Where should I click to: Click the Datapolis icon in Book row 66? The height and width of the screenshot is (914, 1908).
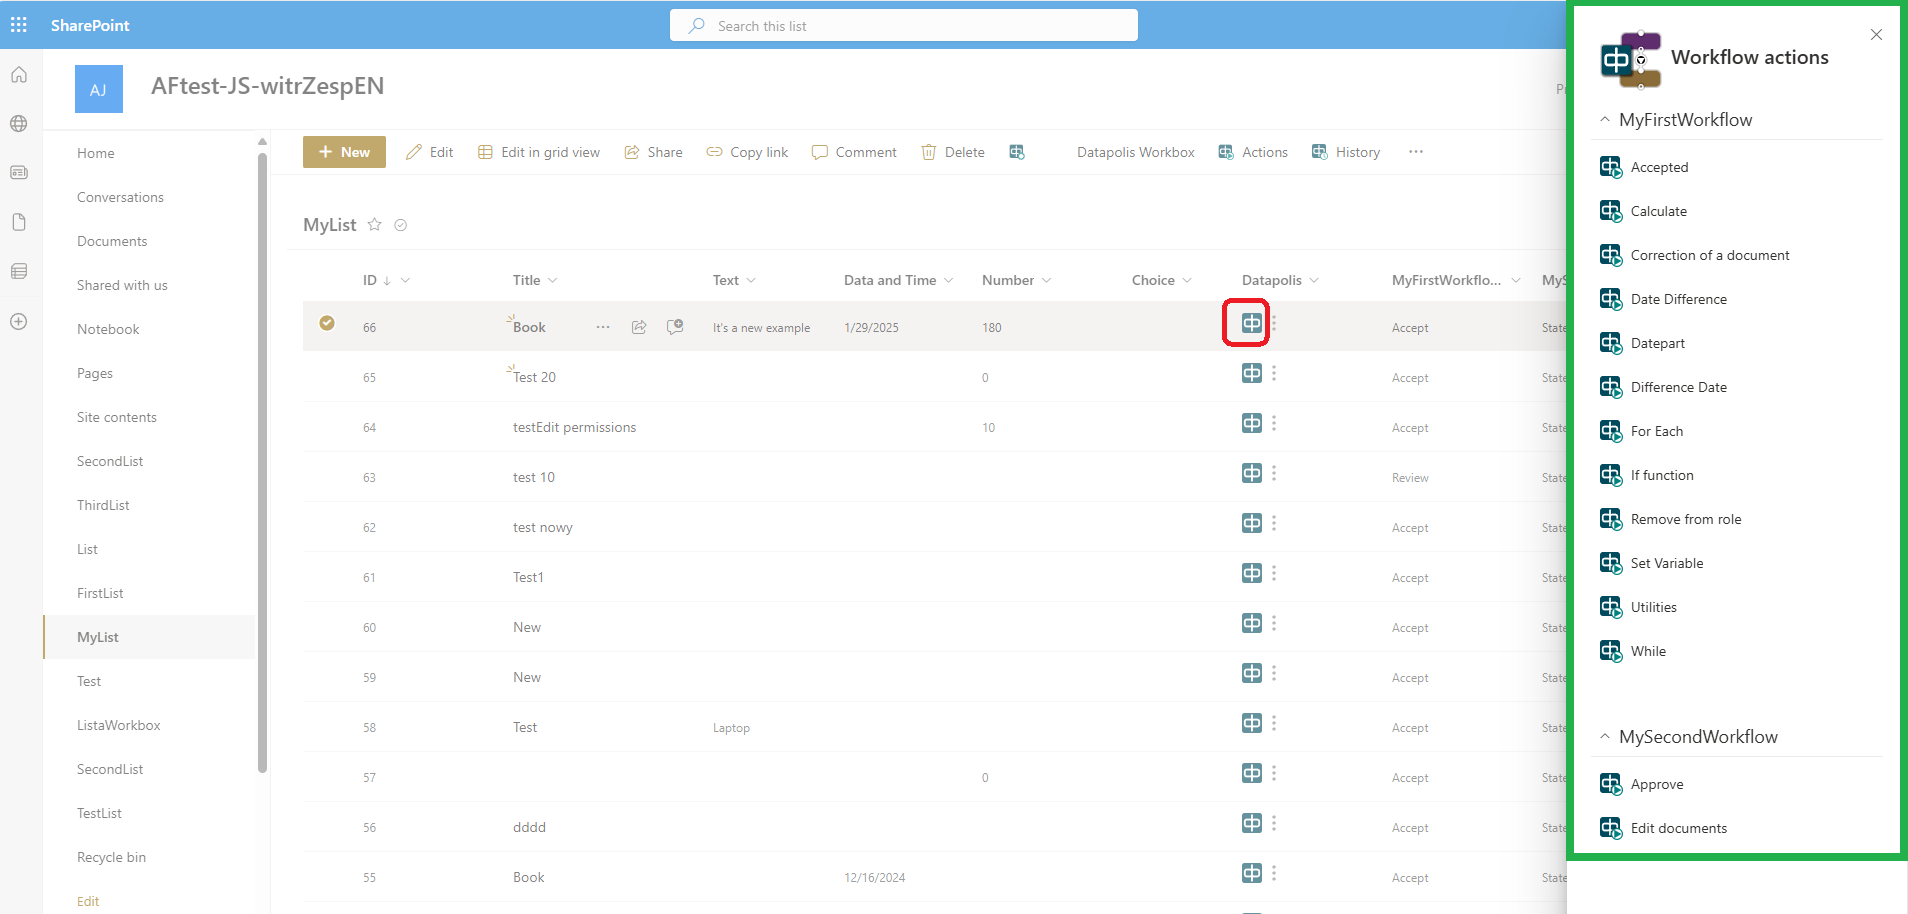1251,323
